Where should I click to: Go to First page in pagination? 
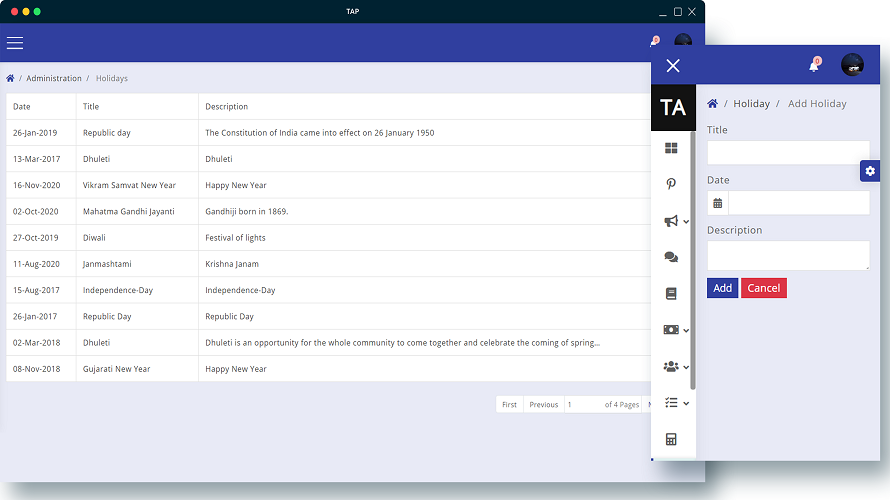pyautogui.click(x=509, y=405)
